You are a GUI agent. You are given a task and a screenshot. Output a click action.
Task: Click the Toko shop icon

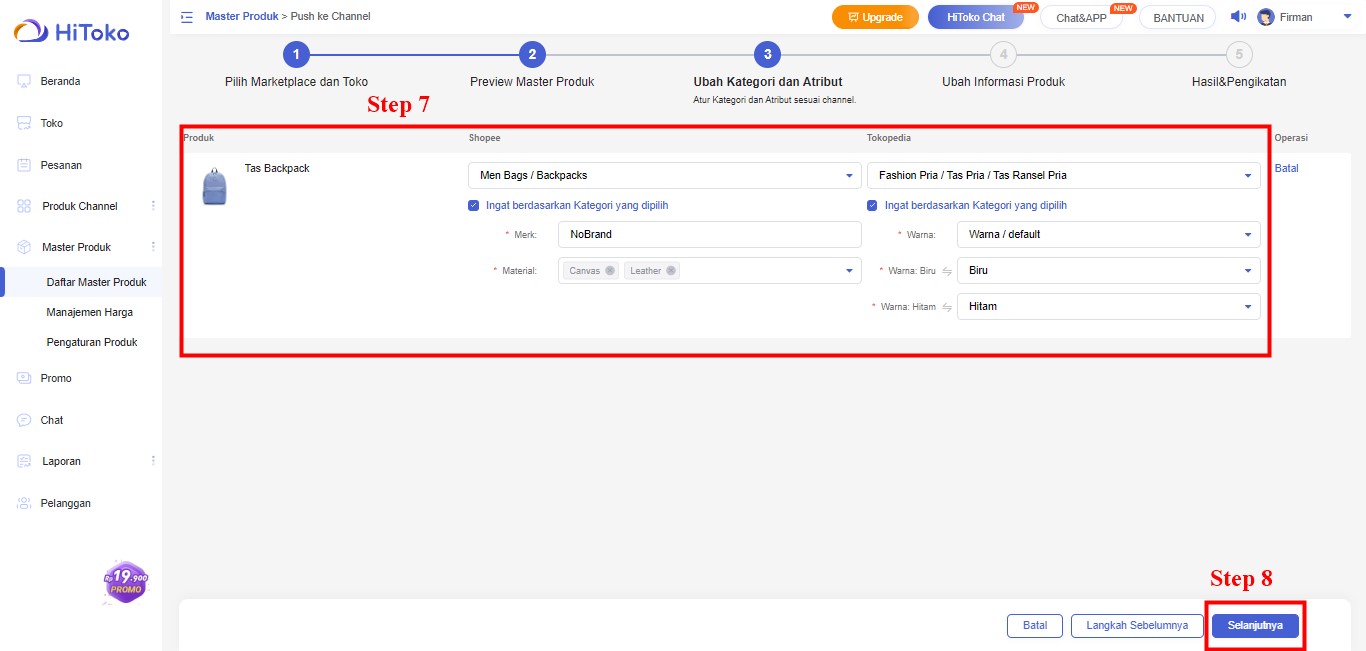[x=24, y=123]
